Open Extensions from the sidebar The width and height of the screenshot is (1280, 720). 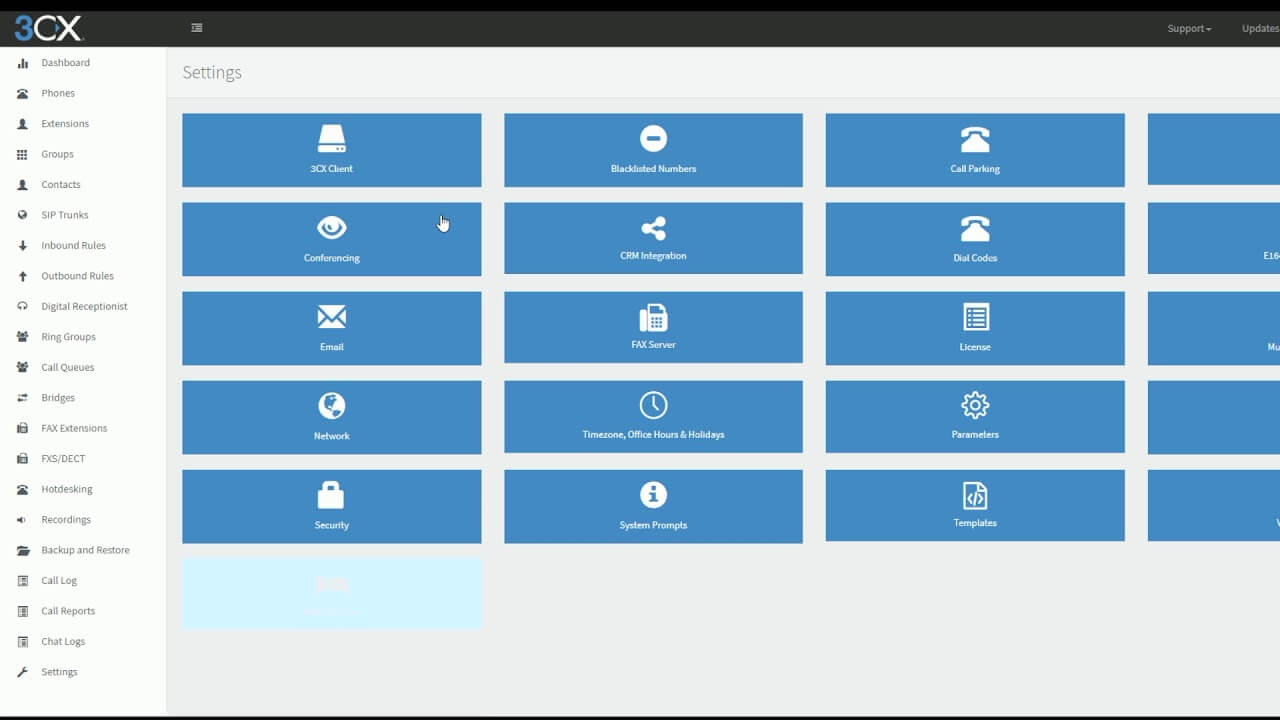point(65,124)
